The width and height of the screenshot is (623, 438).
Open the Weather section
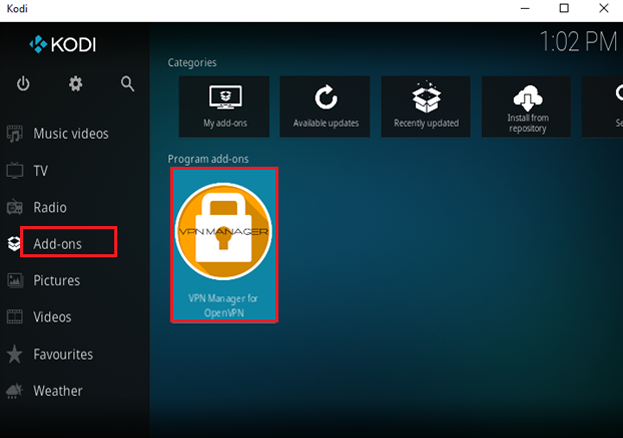click(x=58, y=391)
